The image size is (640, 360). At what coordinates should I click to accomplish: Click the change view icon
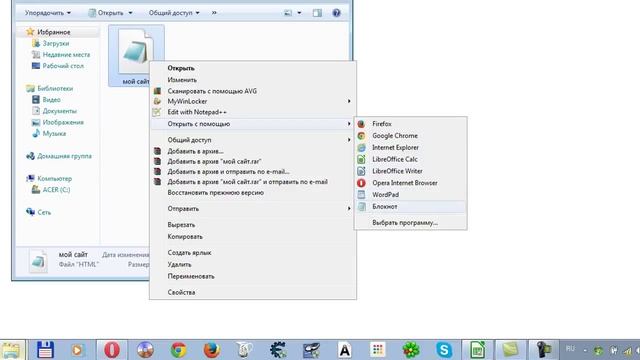[x=288, y=13]
